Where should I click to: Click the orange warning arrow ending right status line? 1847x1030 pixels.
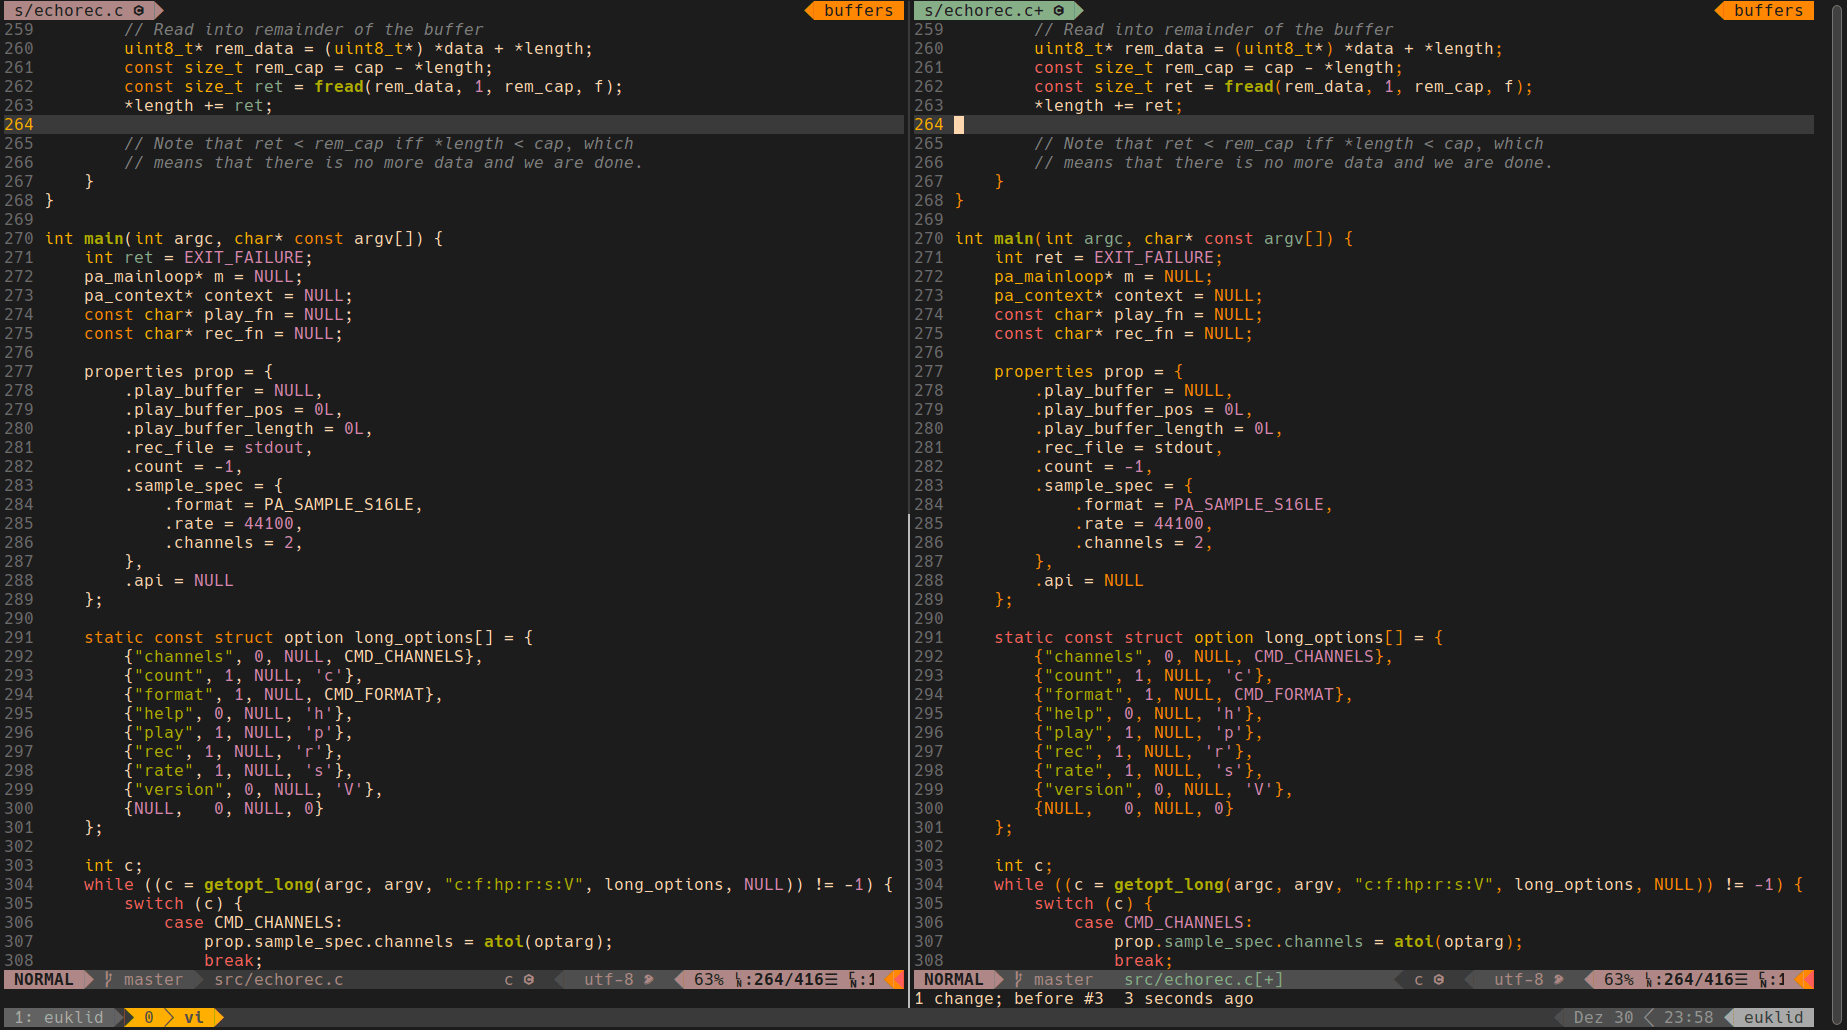pos(1806,980)
